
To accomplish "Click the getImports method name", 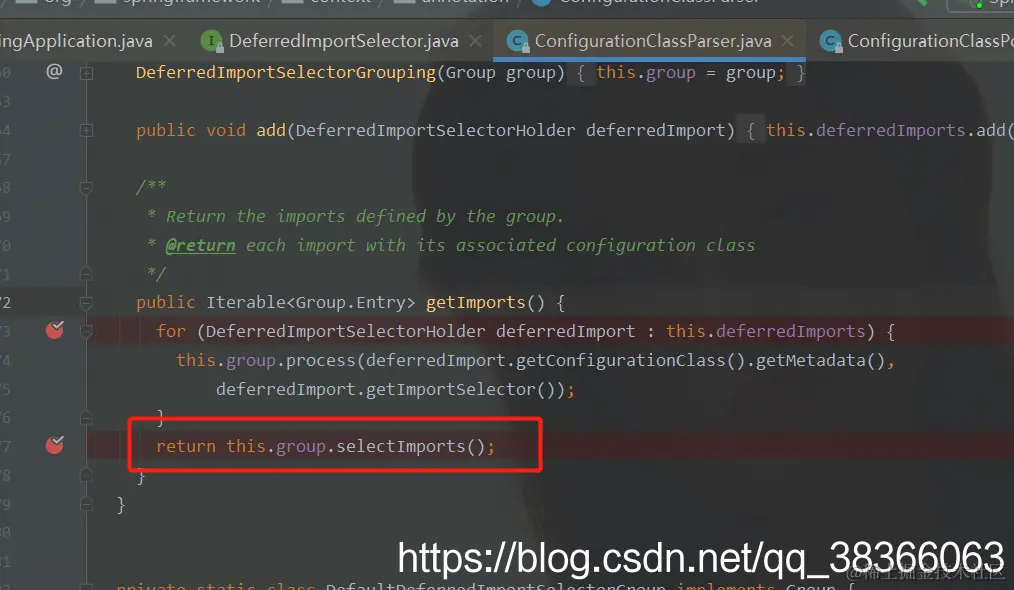I will click(475, 303).
